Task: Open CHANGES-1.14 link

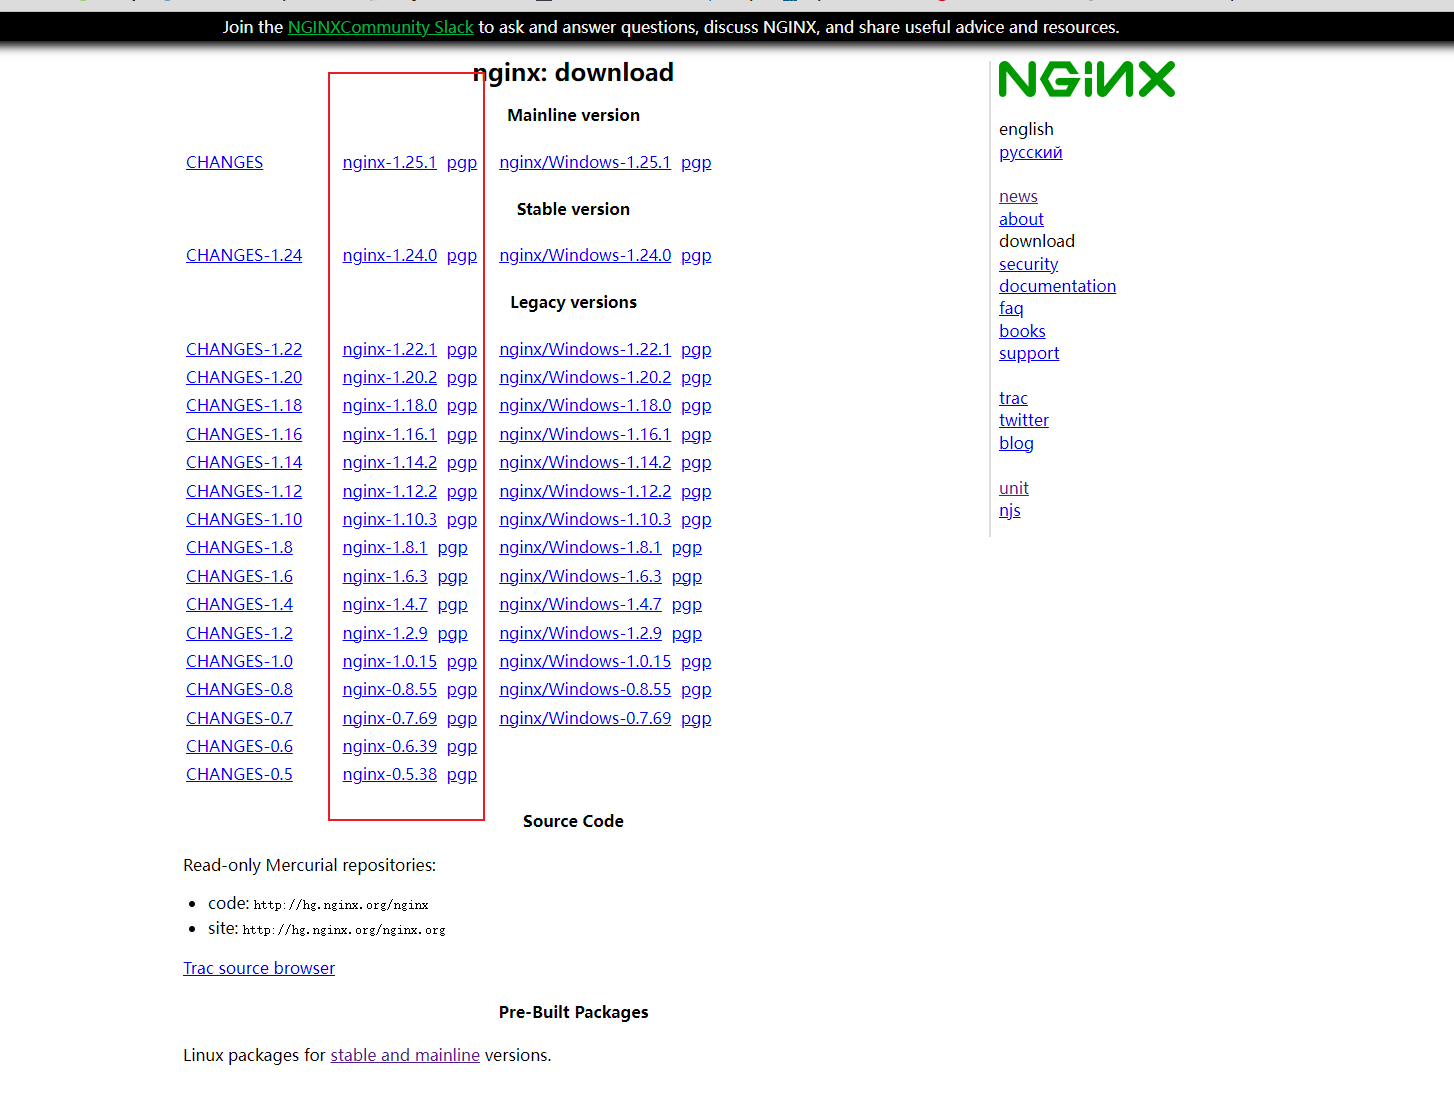Action: 244,462
